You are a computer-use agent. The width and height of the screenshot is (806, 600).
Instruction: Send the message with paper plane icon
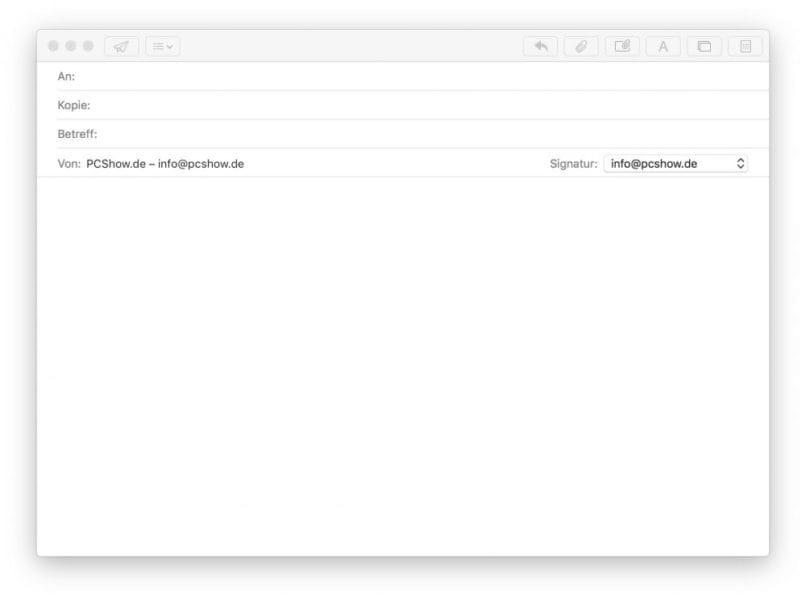coord(121,47)
